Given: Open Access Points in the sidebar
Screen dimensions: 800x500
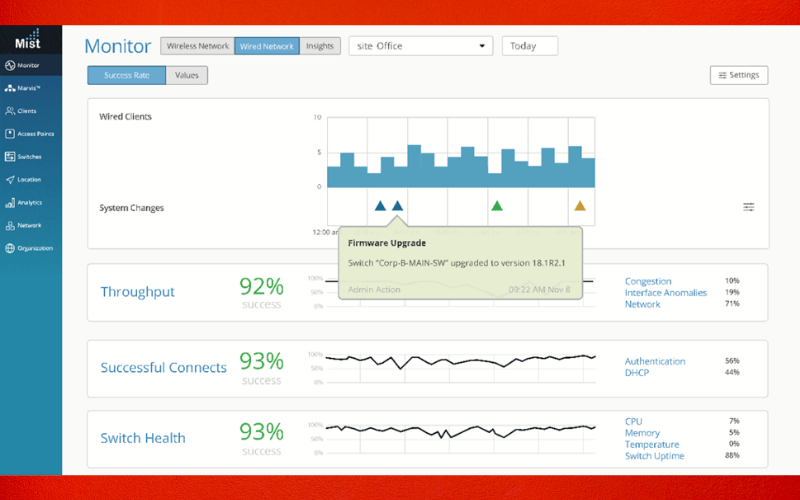Looking at the screenshot, I should (29, 134).
